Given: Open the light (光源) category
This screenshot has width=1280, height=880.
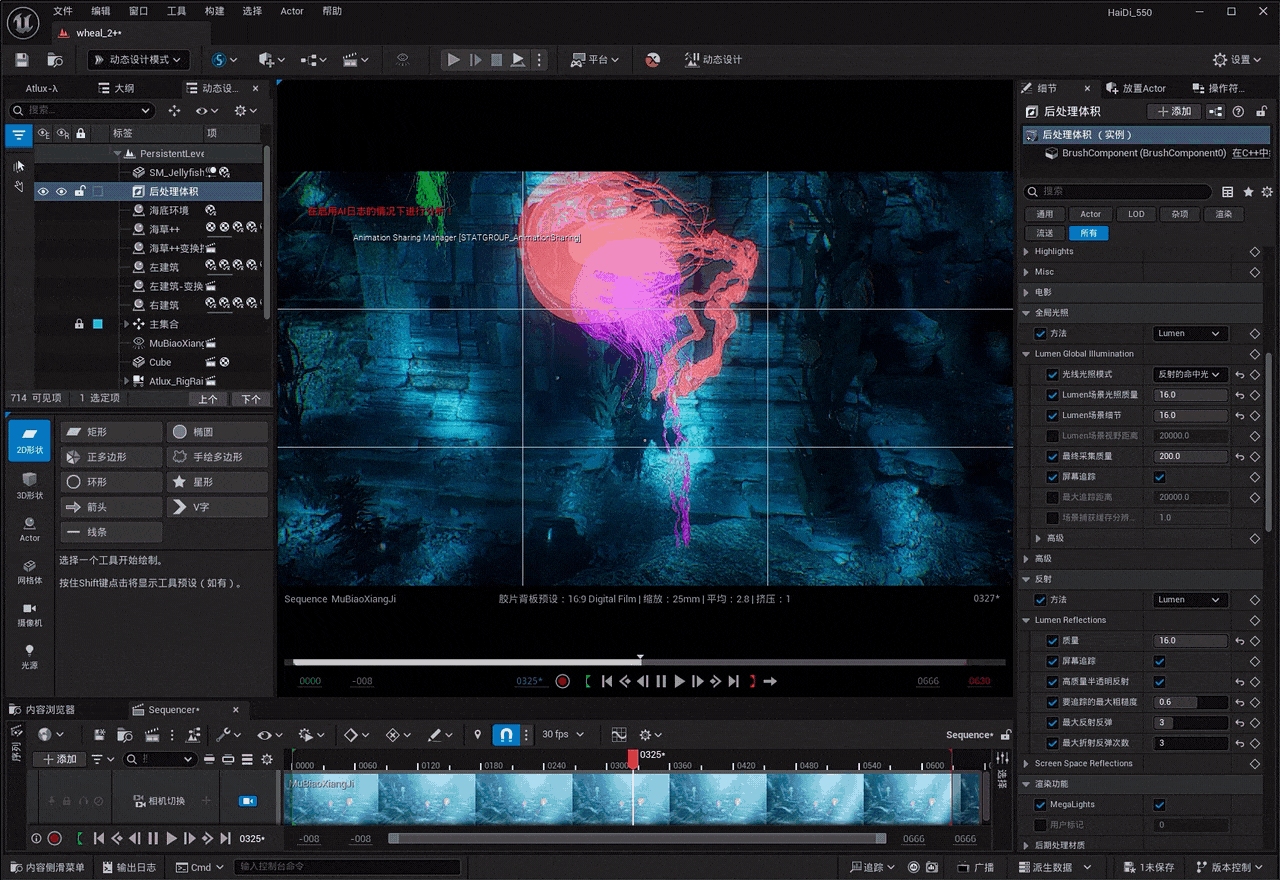Looking at the screenshot, I should pos(30,656).
